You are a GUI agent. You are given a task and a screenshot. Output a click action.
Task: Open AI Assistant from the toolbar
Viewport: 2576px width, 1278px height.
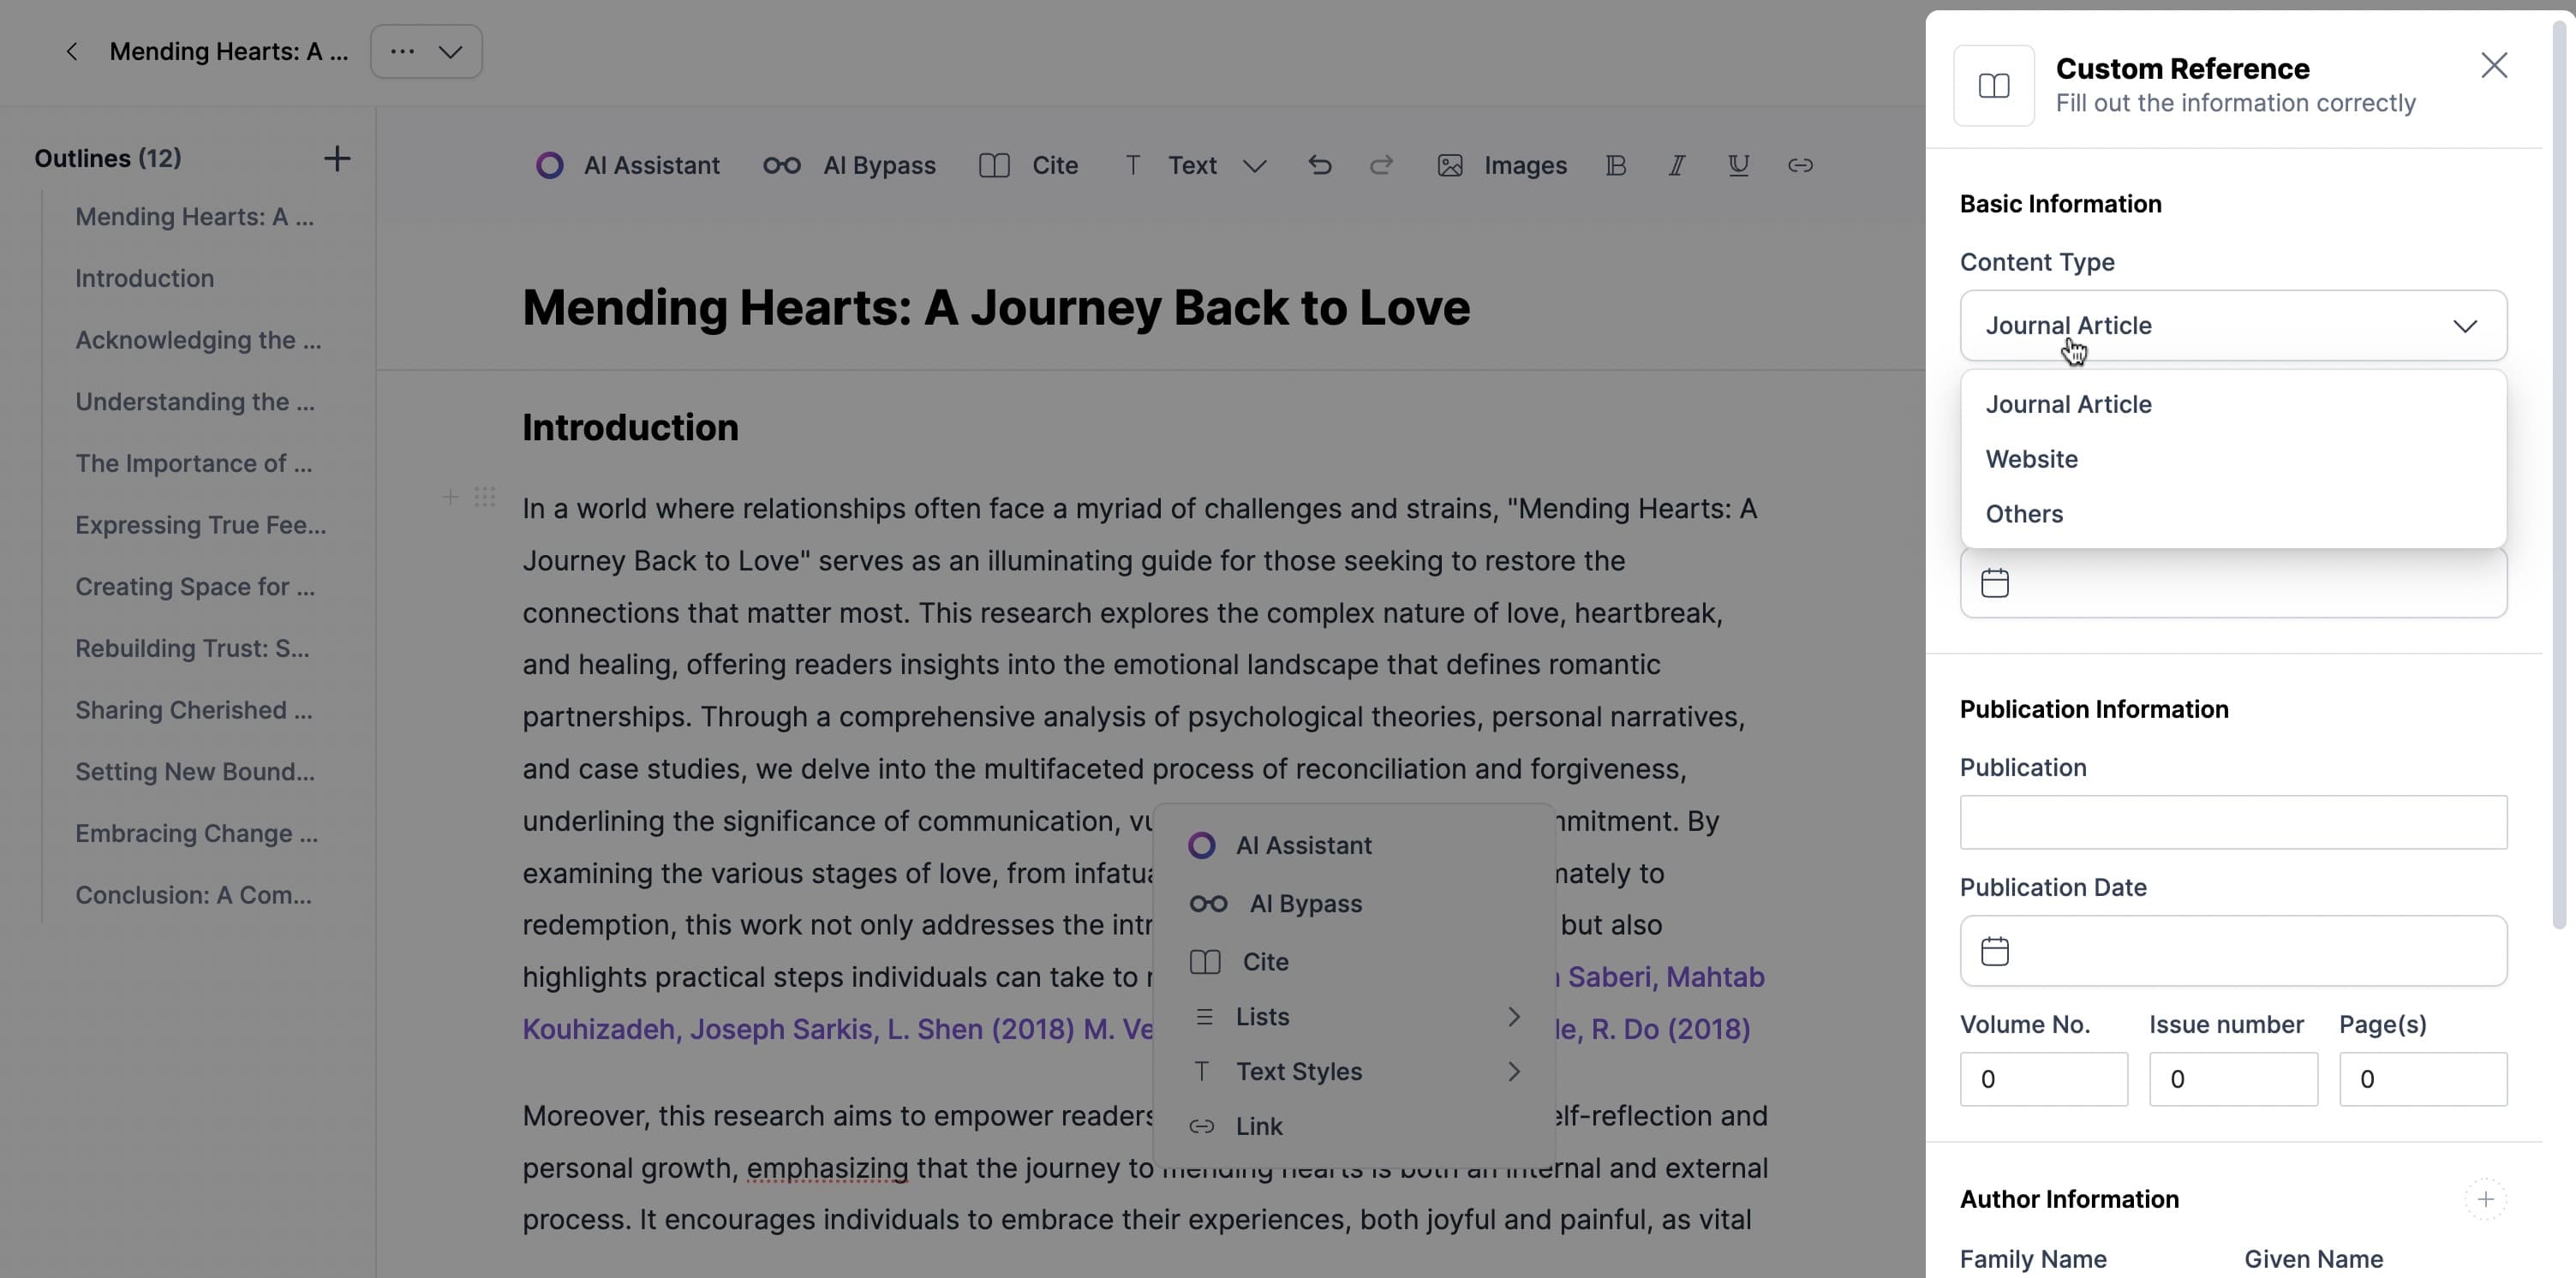coord(628,165)
